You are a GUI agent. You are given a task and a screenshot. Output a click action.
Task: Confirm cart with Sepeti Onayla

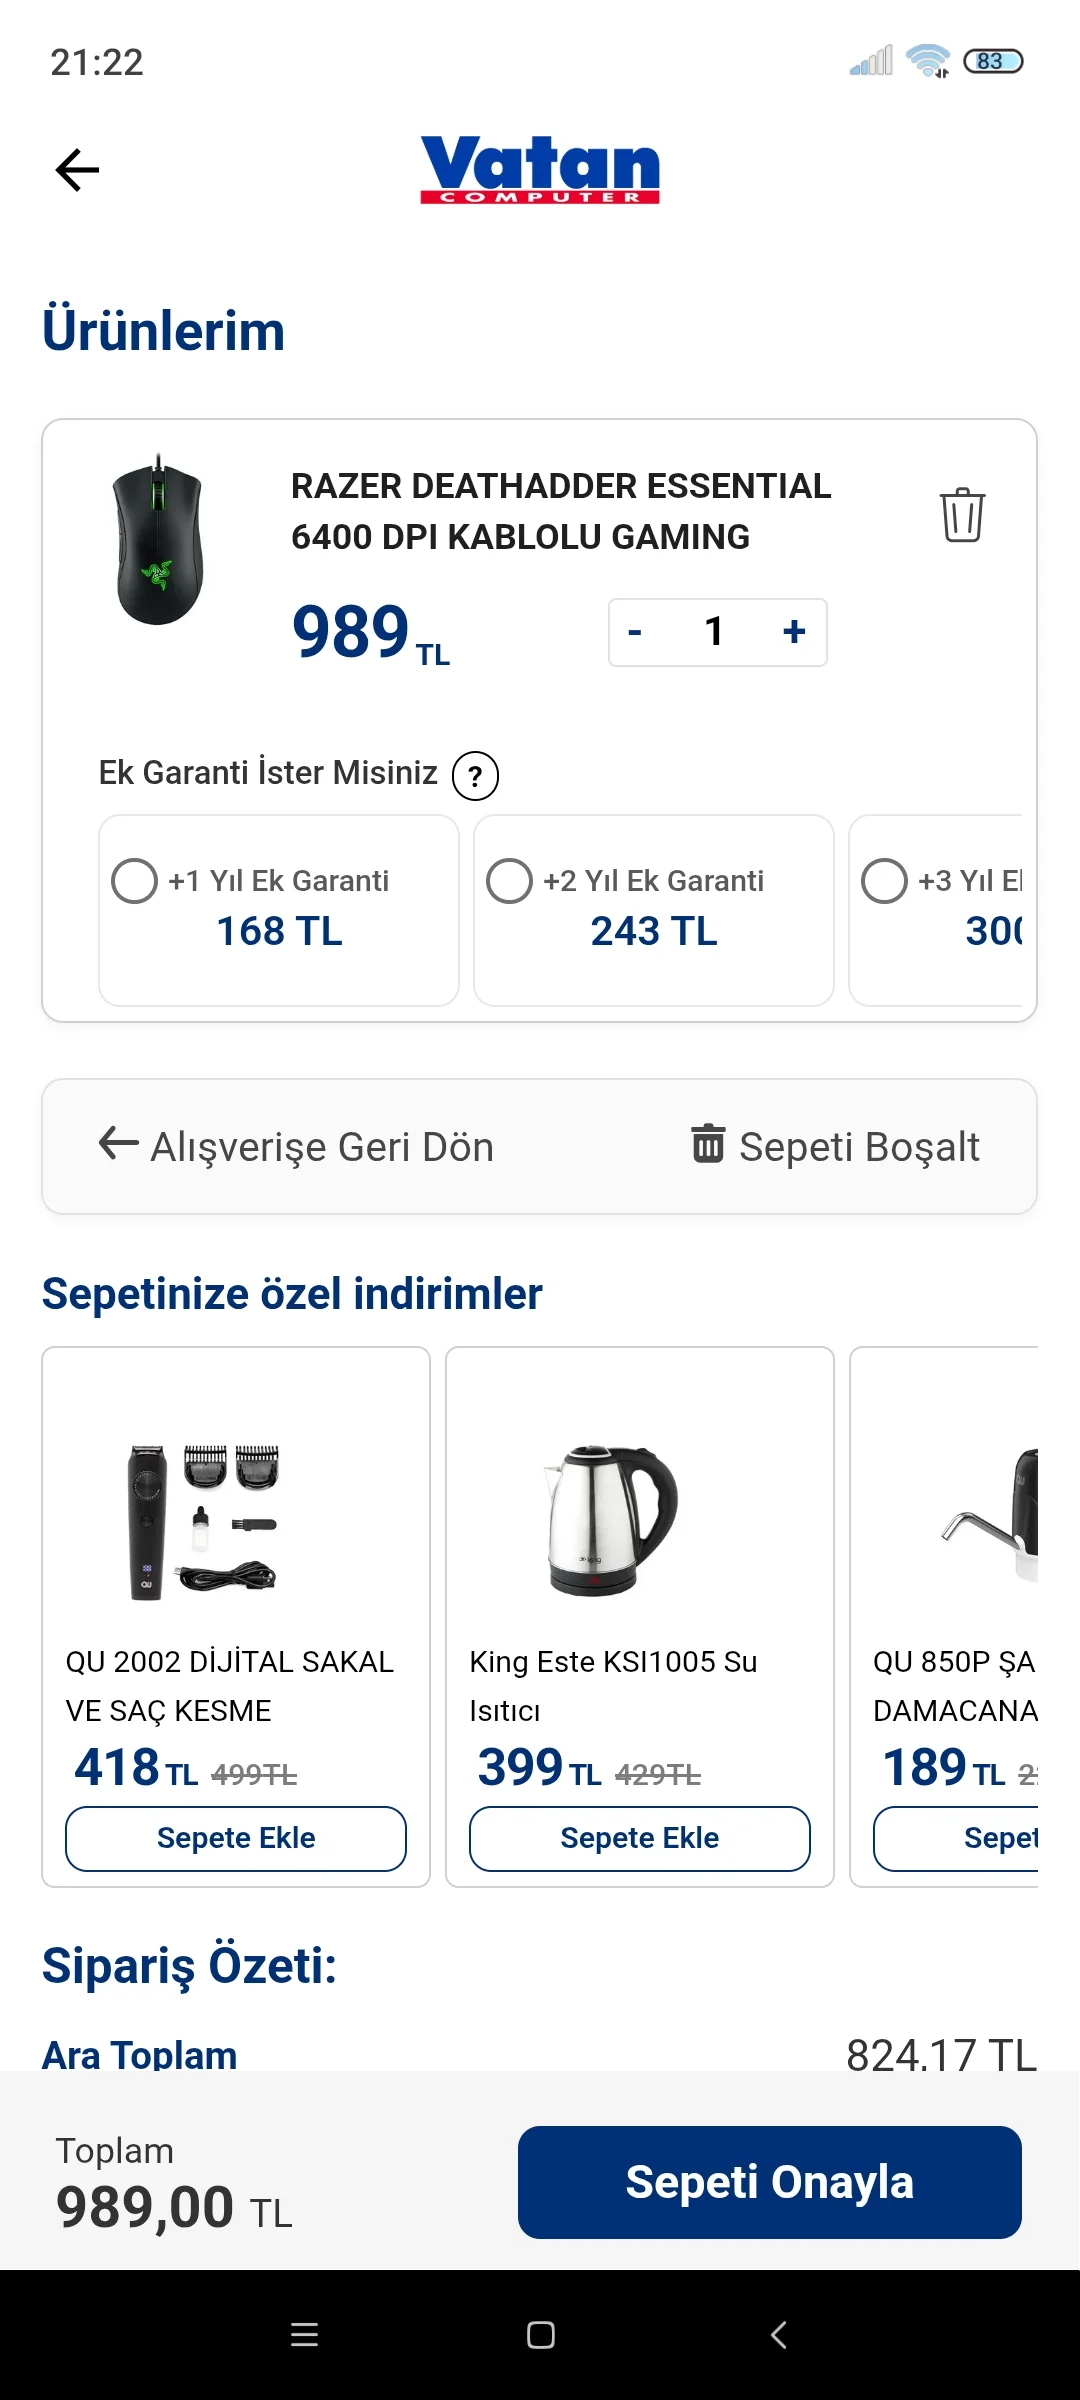(769, 2182)
